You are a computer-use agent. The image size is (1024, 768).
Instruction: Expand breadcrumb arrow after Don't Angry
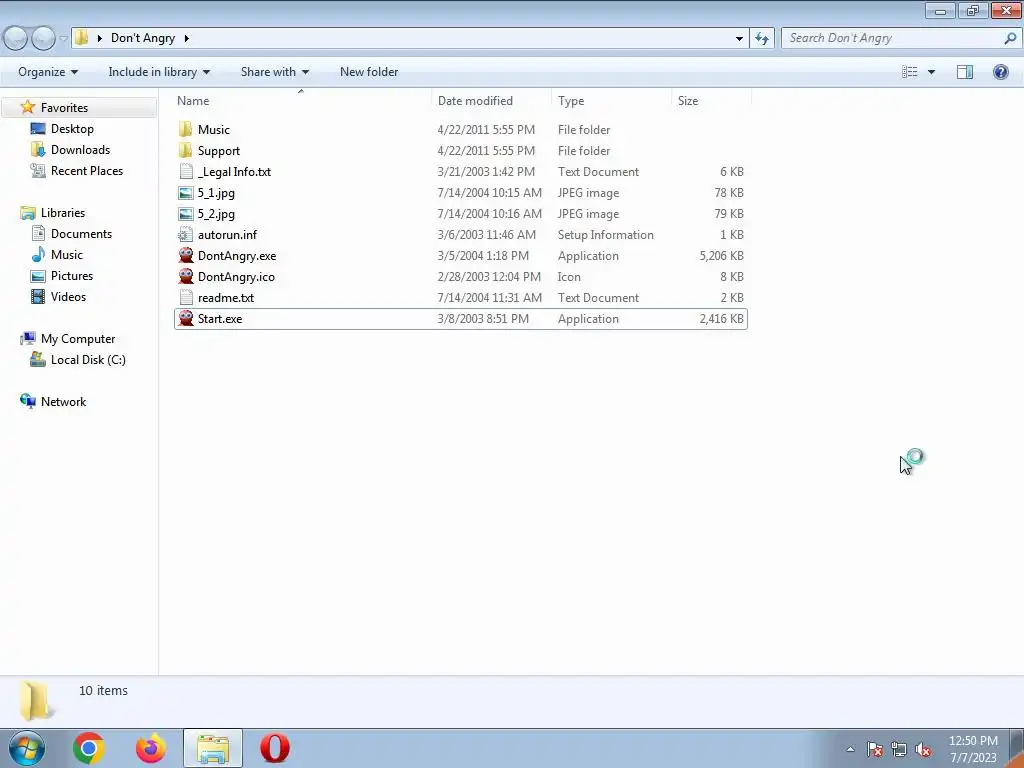(187, 39)
